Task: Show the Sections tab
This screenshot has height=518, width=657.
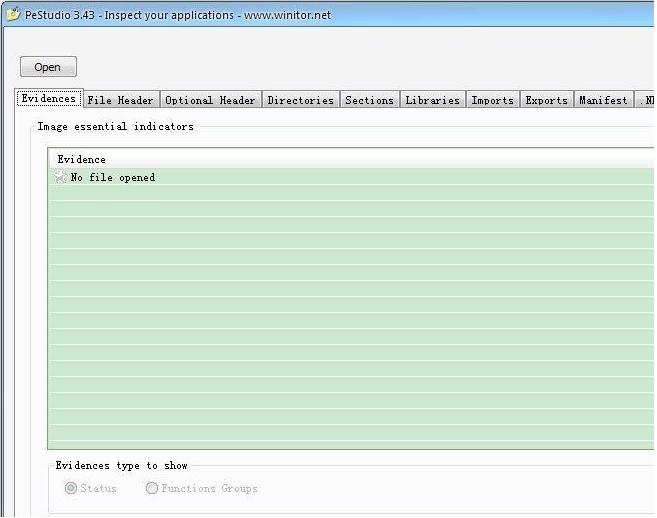Action: pos(370,100)
